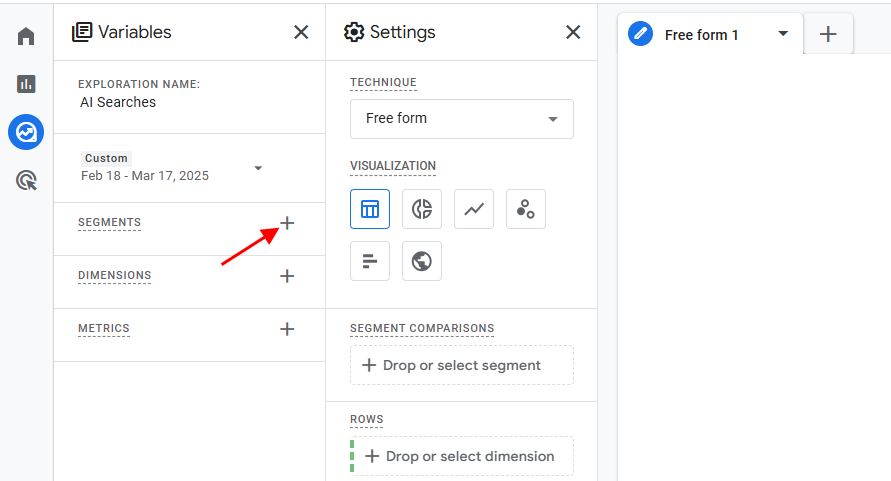Edit exploration name AI Searches
Viewport: 891px width, 481px height.
point(118,102)
